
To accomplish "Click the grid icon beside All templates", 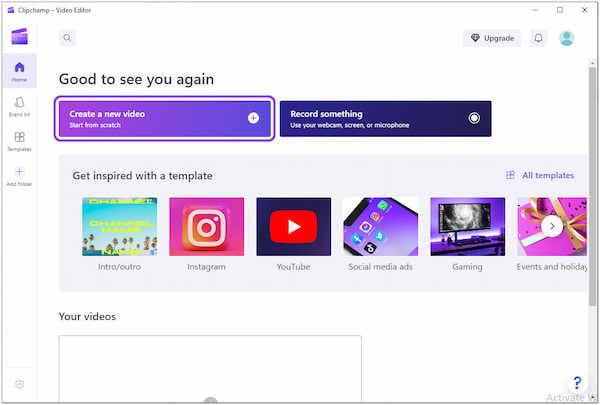I will (510, 175).
